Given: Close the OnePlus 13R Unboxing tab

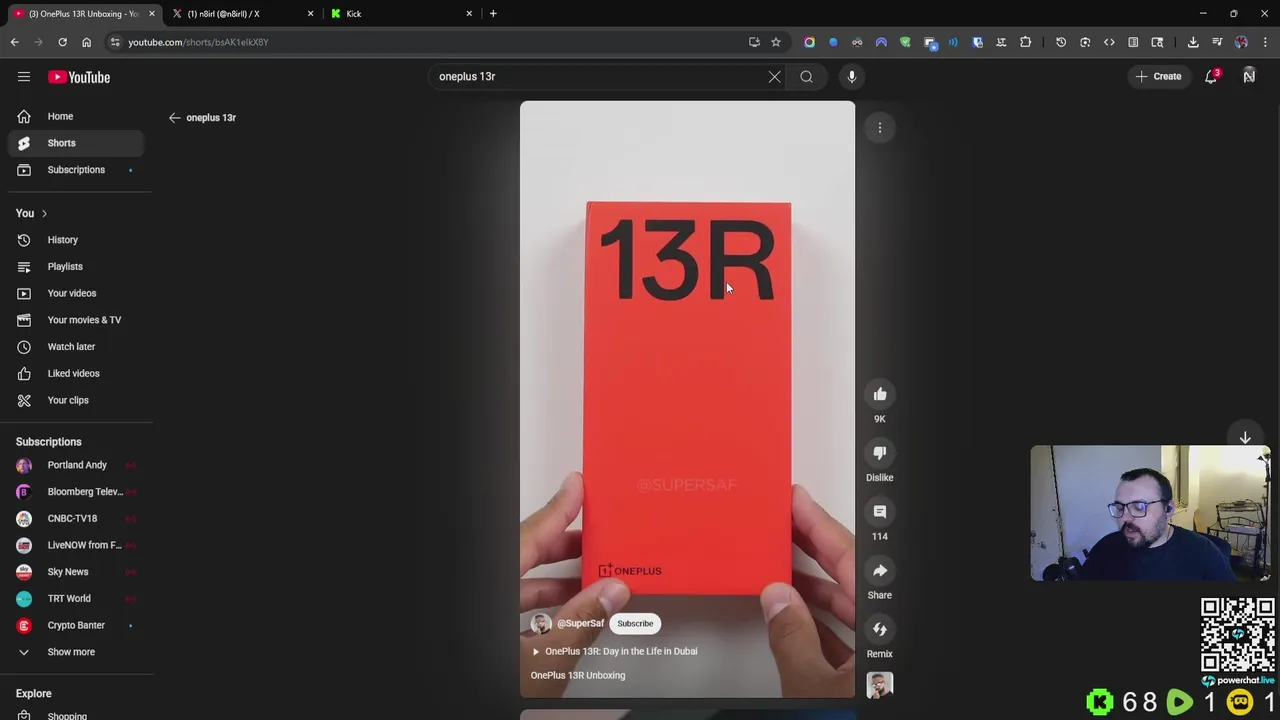Looking at the screenshot, I should [151, 14].
